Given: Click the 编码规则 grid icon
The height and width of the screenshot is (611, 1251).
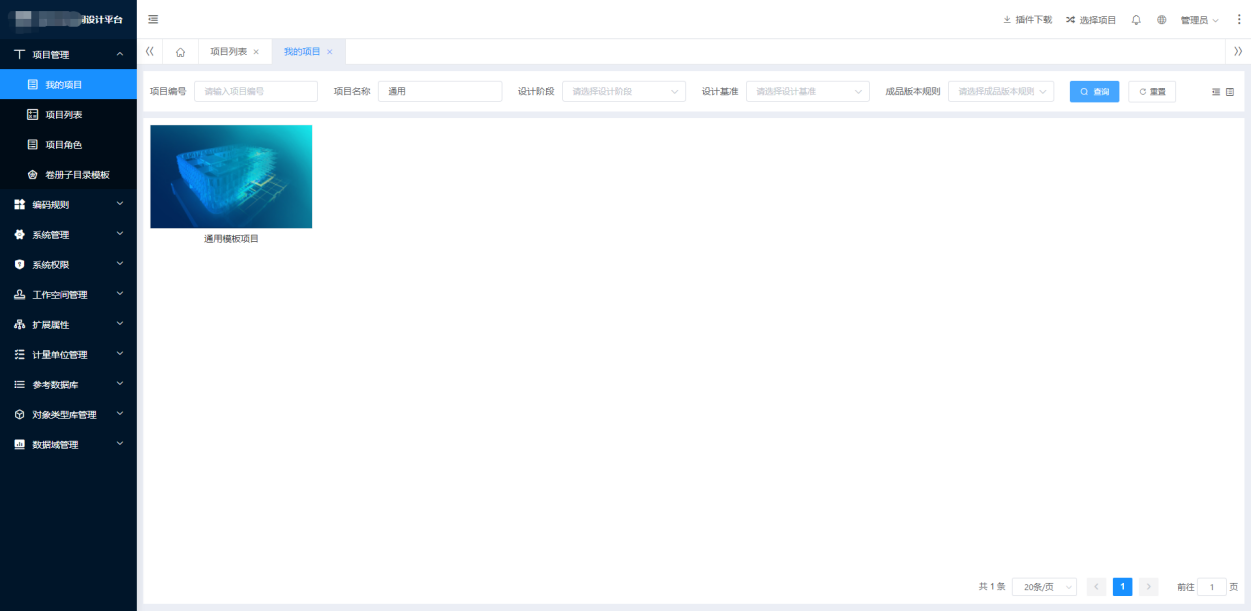Looking at the screenshot, I should (19, 204).
